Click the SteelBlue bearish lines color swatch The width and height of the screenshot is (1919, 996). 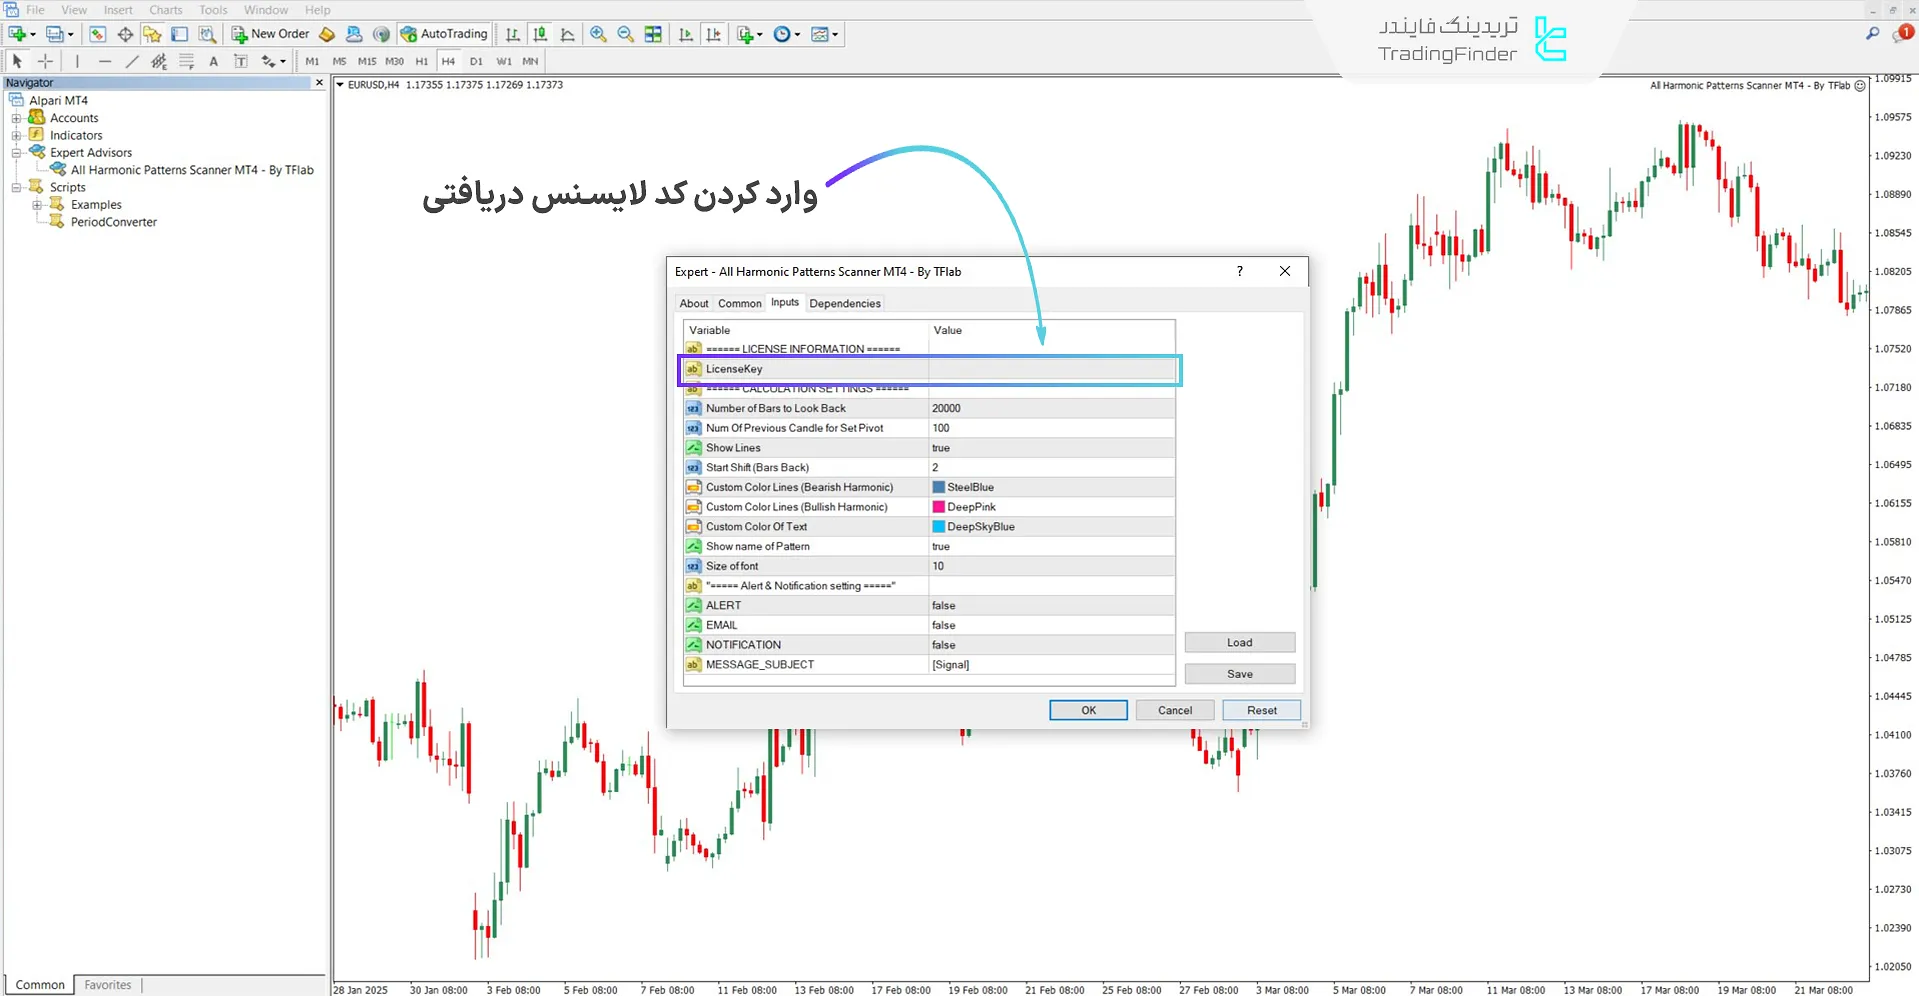click(938, 487)
